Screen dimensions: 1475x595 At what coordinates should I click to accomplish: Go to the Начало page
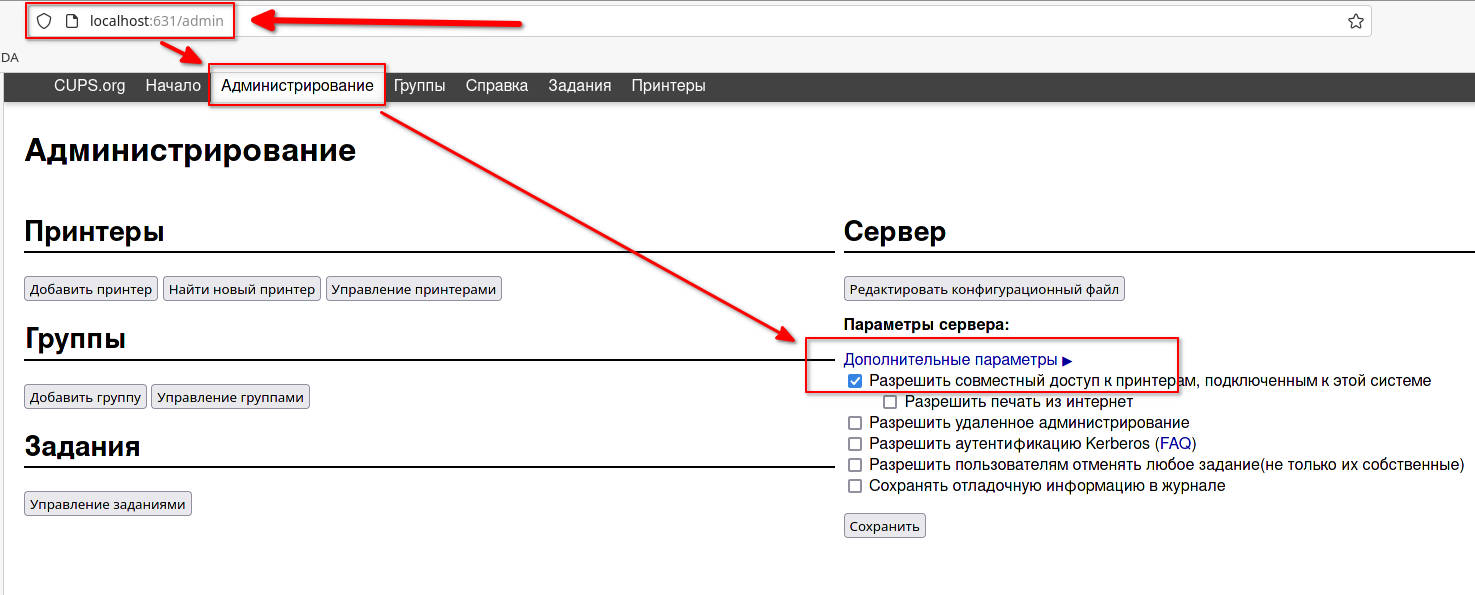172,85
